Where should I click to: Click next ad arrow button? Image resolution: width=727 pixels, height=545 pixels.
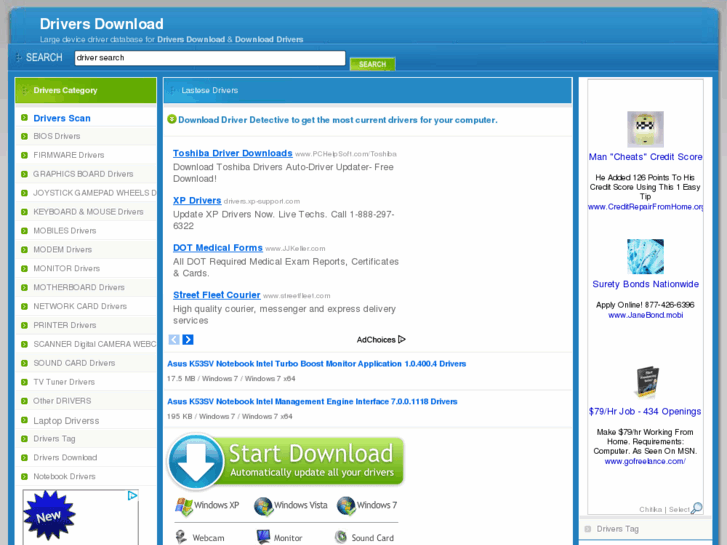[188, 340]
